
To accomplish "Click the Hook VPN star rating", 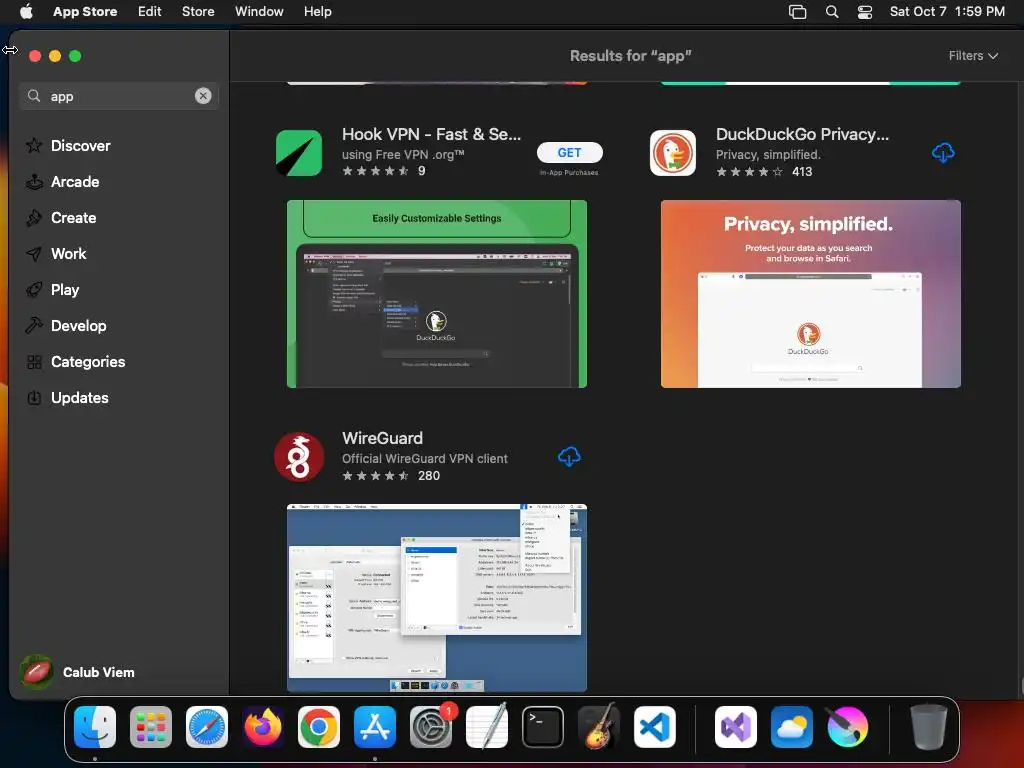I will coord(376,171).
